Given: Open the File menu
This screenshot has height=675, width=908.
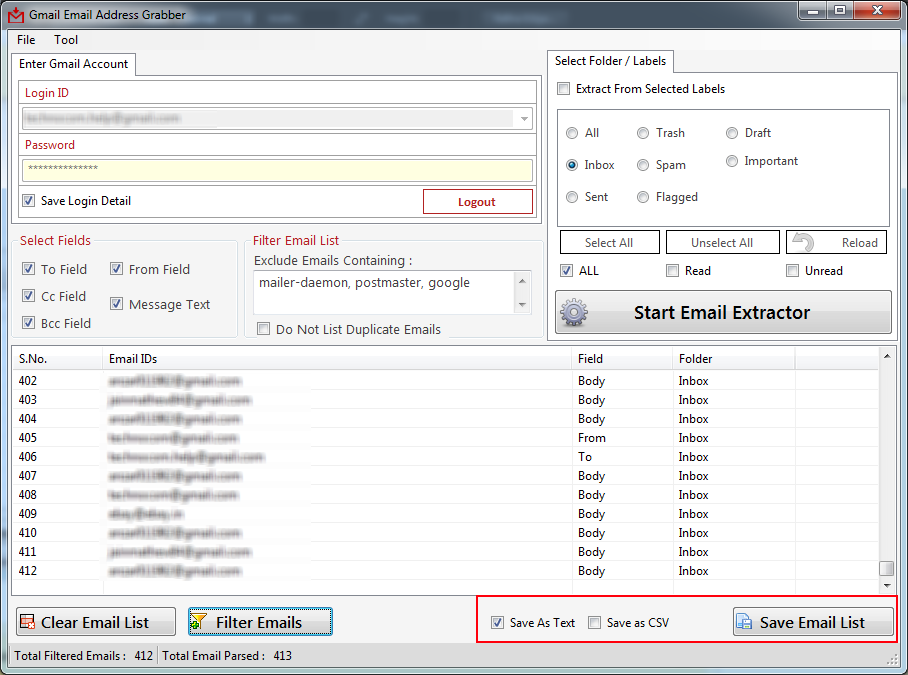Looking at the screenshot, I should point(26,40).
